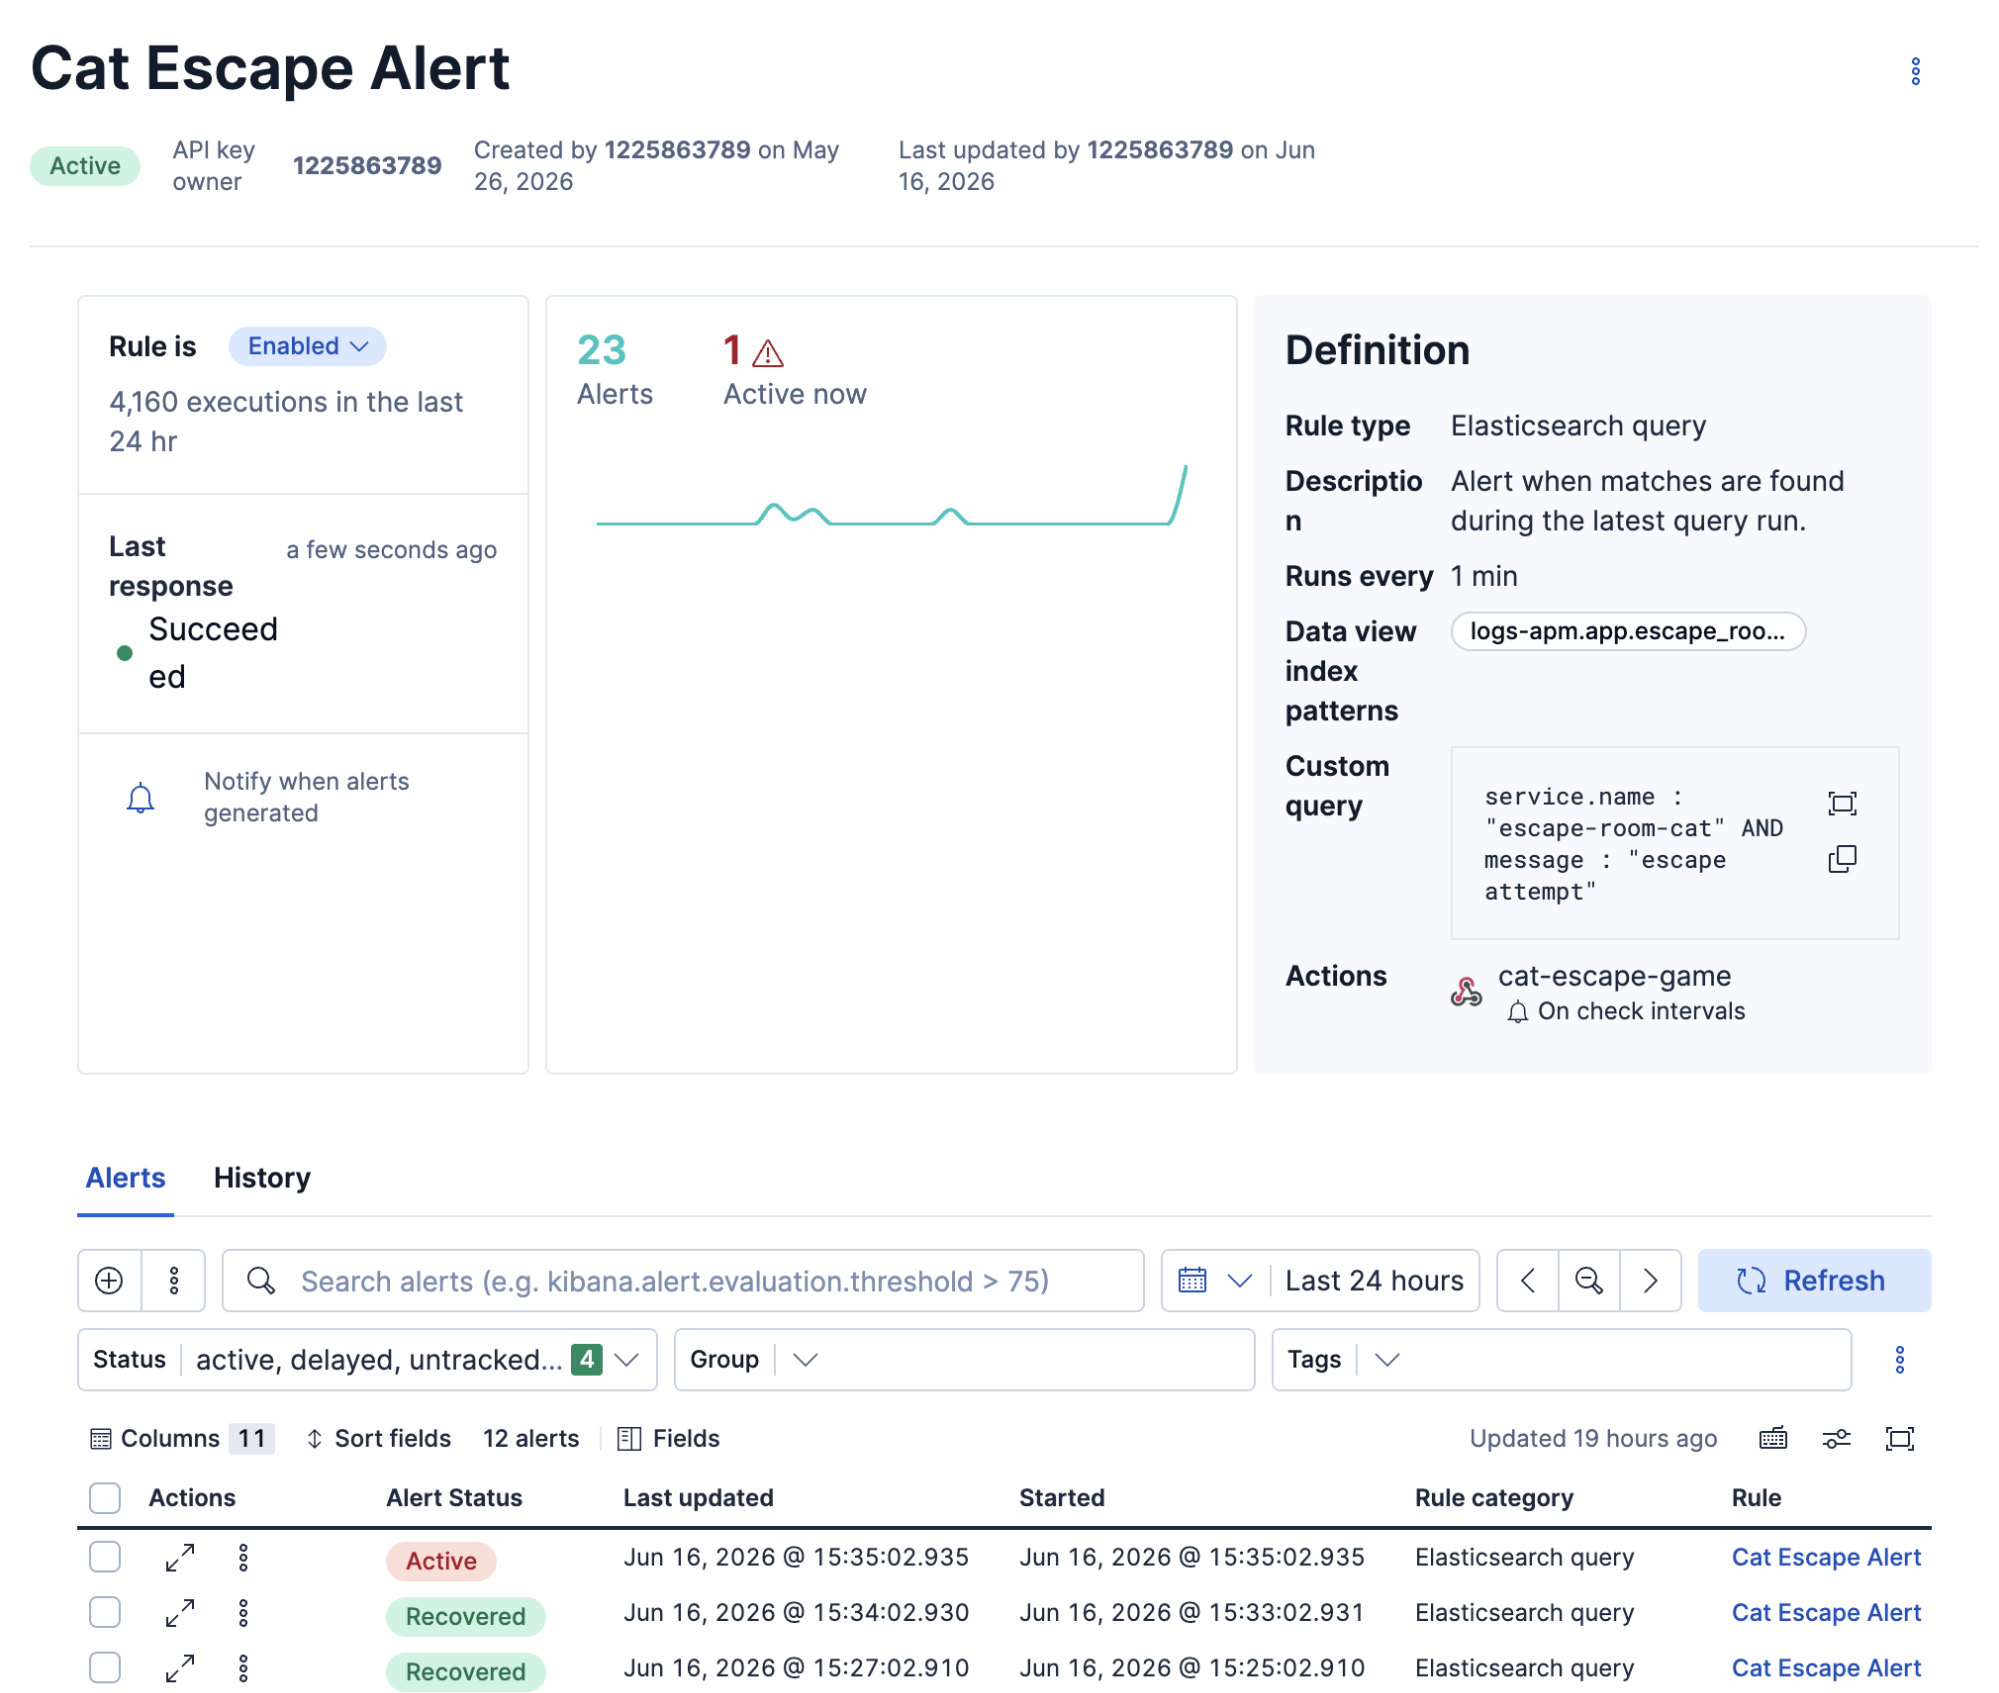Open the Group filter dropdown
The image size is (1999, 1693).
964,1359
